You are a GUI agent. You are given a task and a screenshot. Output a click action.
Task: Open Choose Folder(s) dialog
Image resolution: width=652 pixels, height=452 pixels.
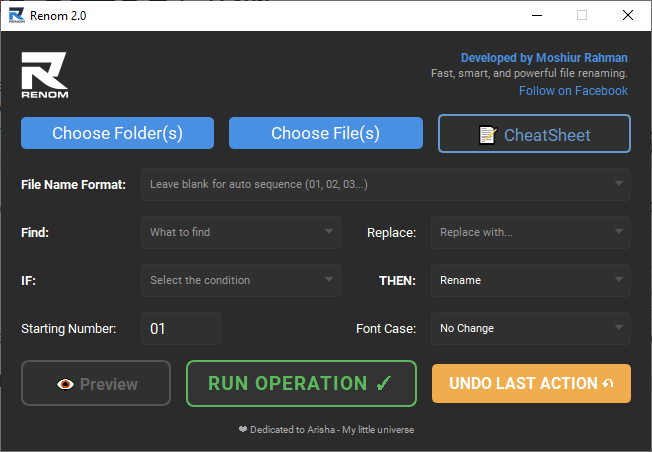point(117,133)
